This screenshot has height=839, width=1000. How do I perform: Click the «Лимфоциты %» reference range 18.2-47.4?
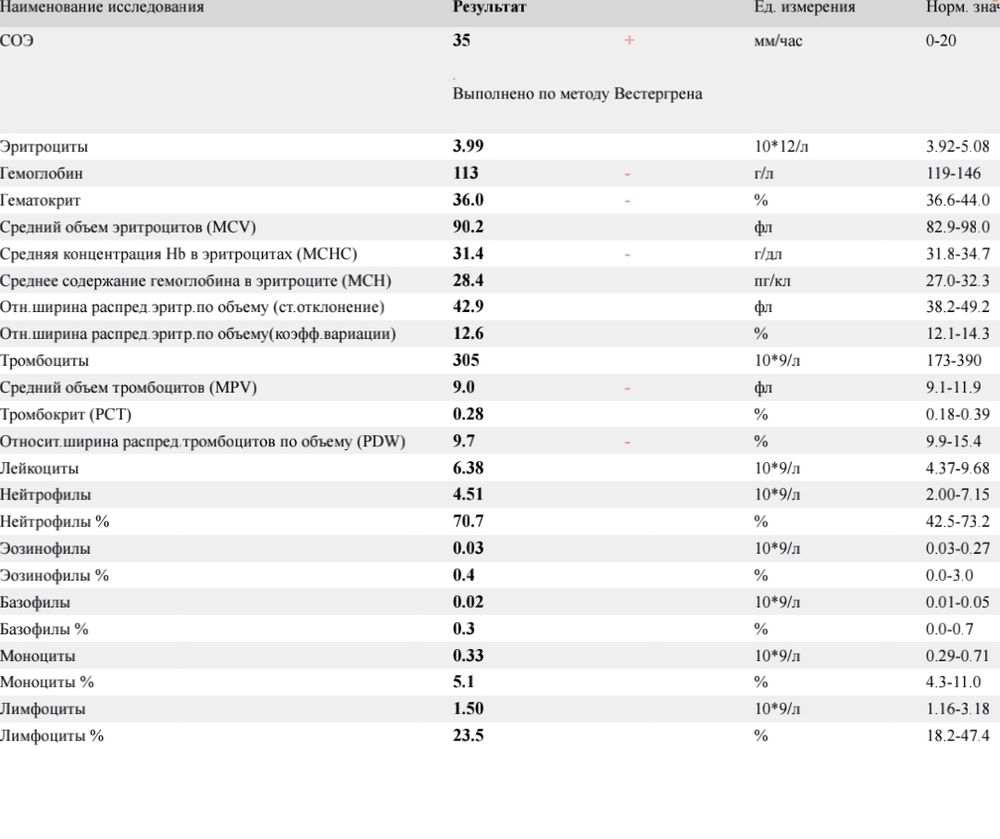tap(957, 736)
